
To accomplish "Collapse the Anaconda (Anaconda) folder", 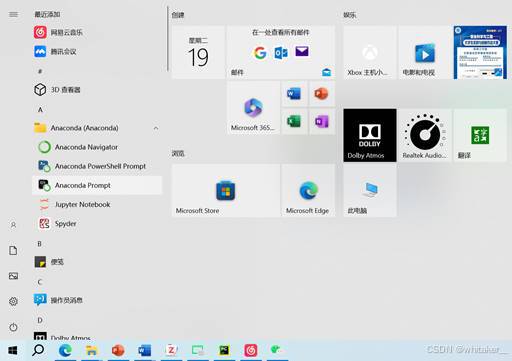I will click(97, 128).
